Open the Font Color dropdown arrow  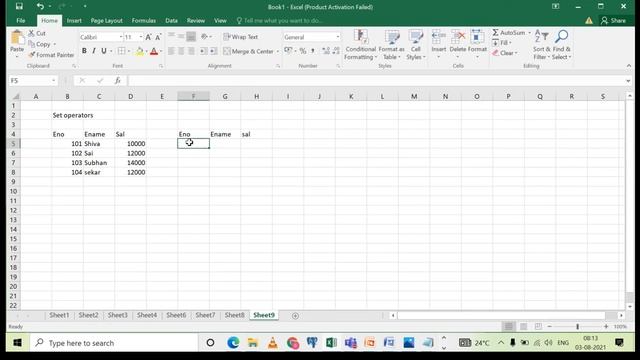click(161, 51)
